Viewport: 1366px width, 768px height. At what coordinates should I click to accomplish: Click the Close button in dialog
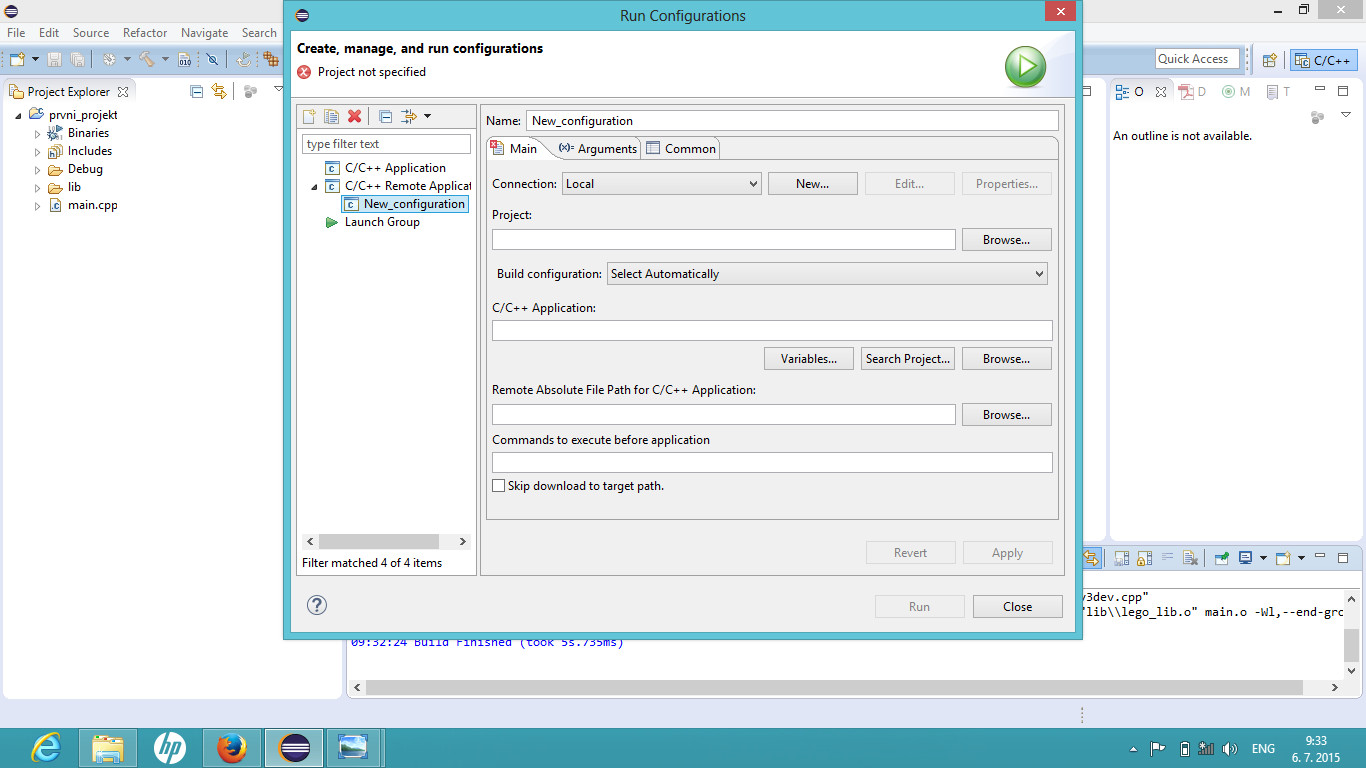point(1017,607)
